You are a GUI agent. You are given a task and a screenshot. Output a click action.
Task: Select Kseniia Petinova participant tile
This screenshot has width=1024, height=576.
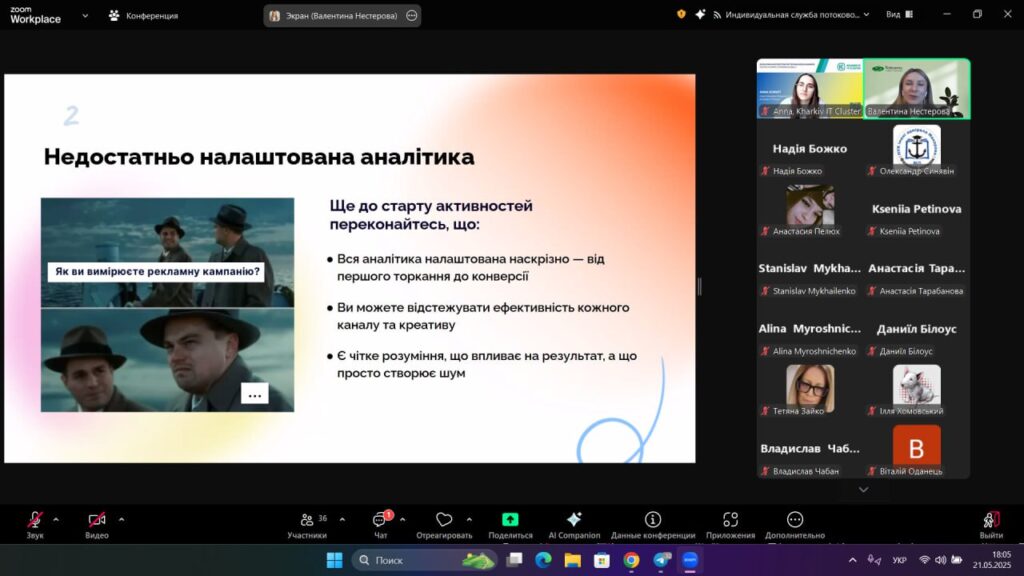tap(917, 210)
